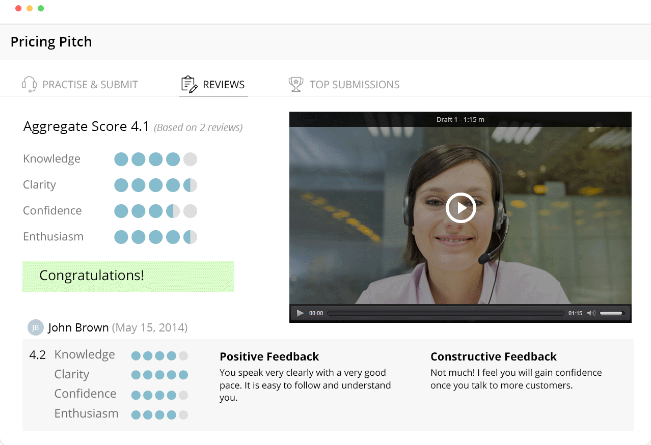Click the red close window dot

point(18,8)
